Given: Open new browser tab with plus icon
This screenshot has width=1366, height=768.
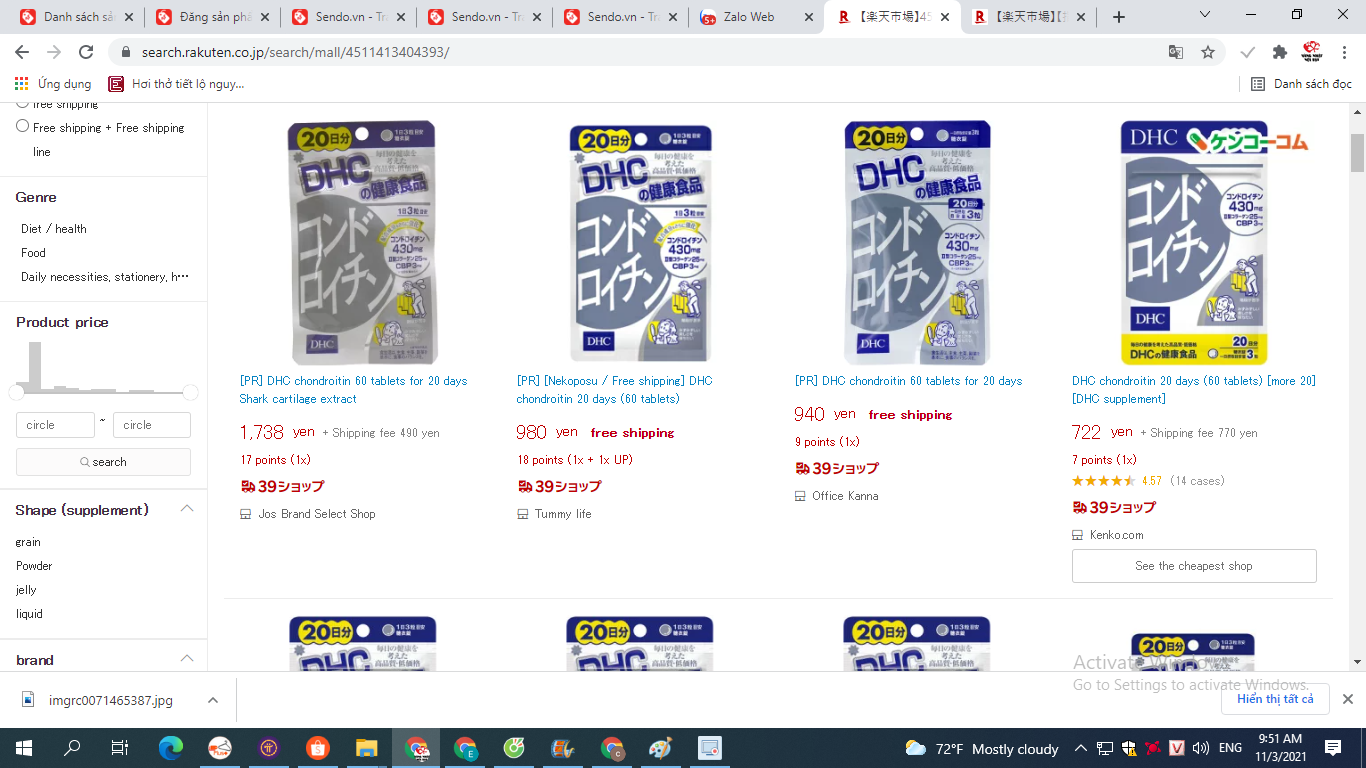Looking at the screenshot, I should [1119, 17].
